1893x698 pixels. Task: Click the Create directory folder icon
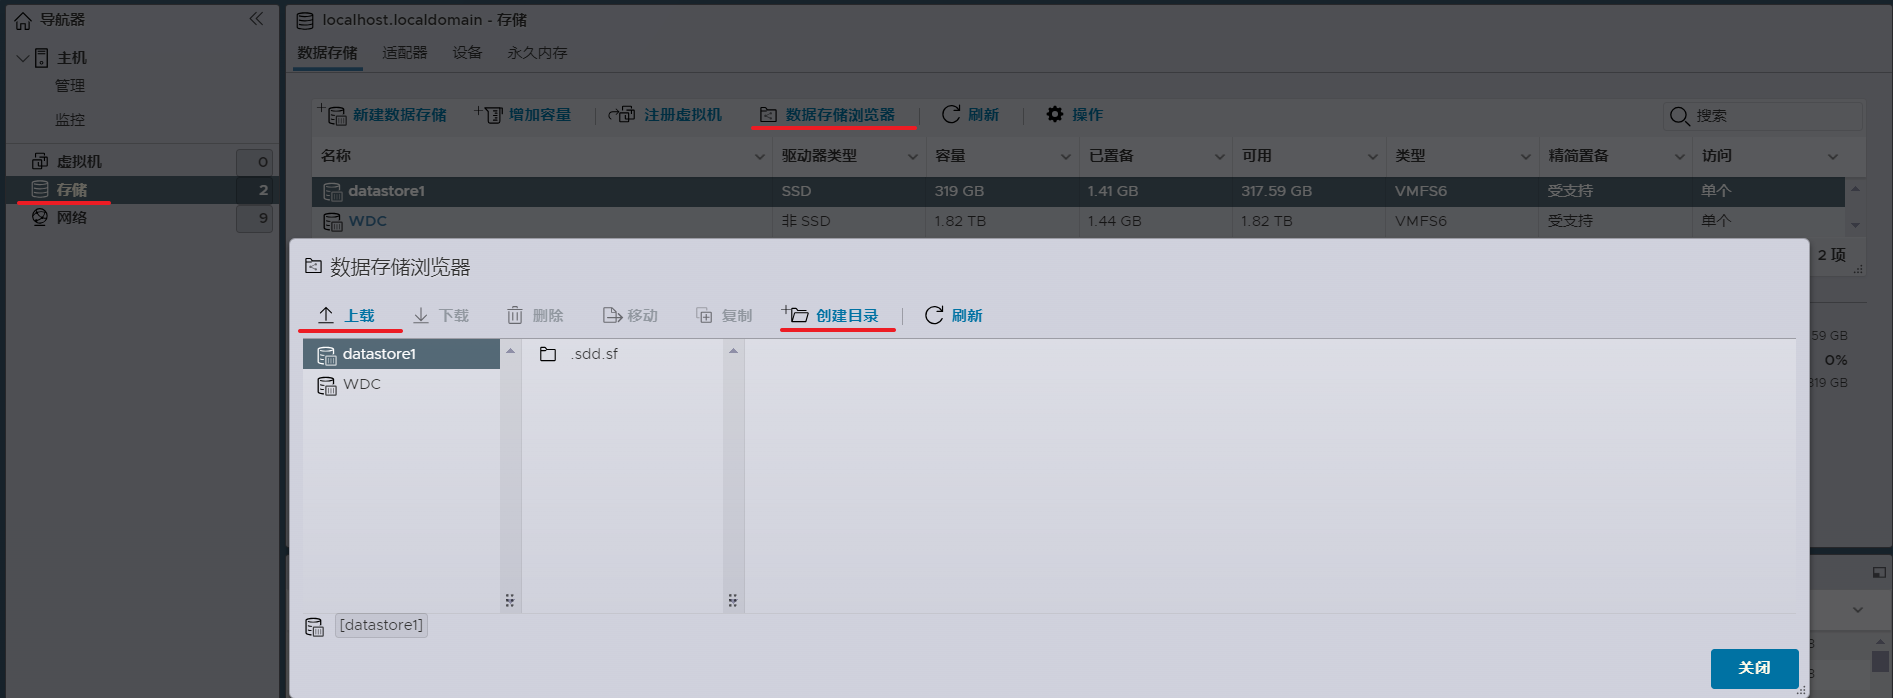pyautogui.click(x=796, y=315)
